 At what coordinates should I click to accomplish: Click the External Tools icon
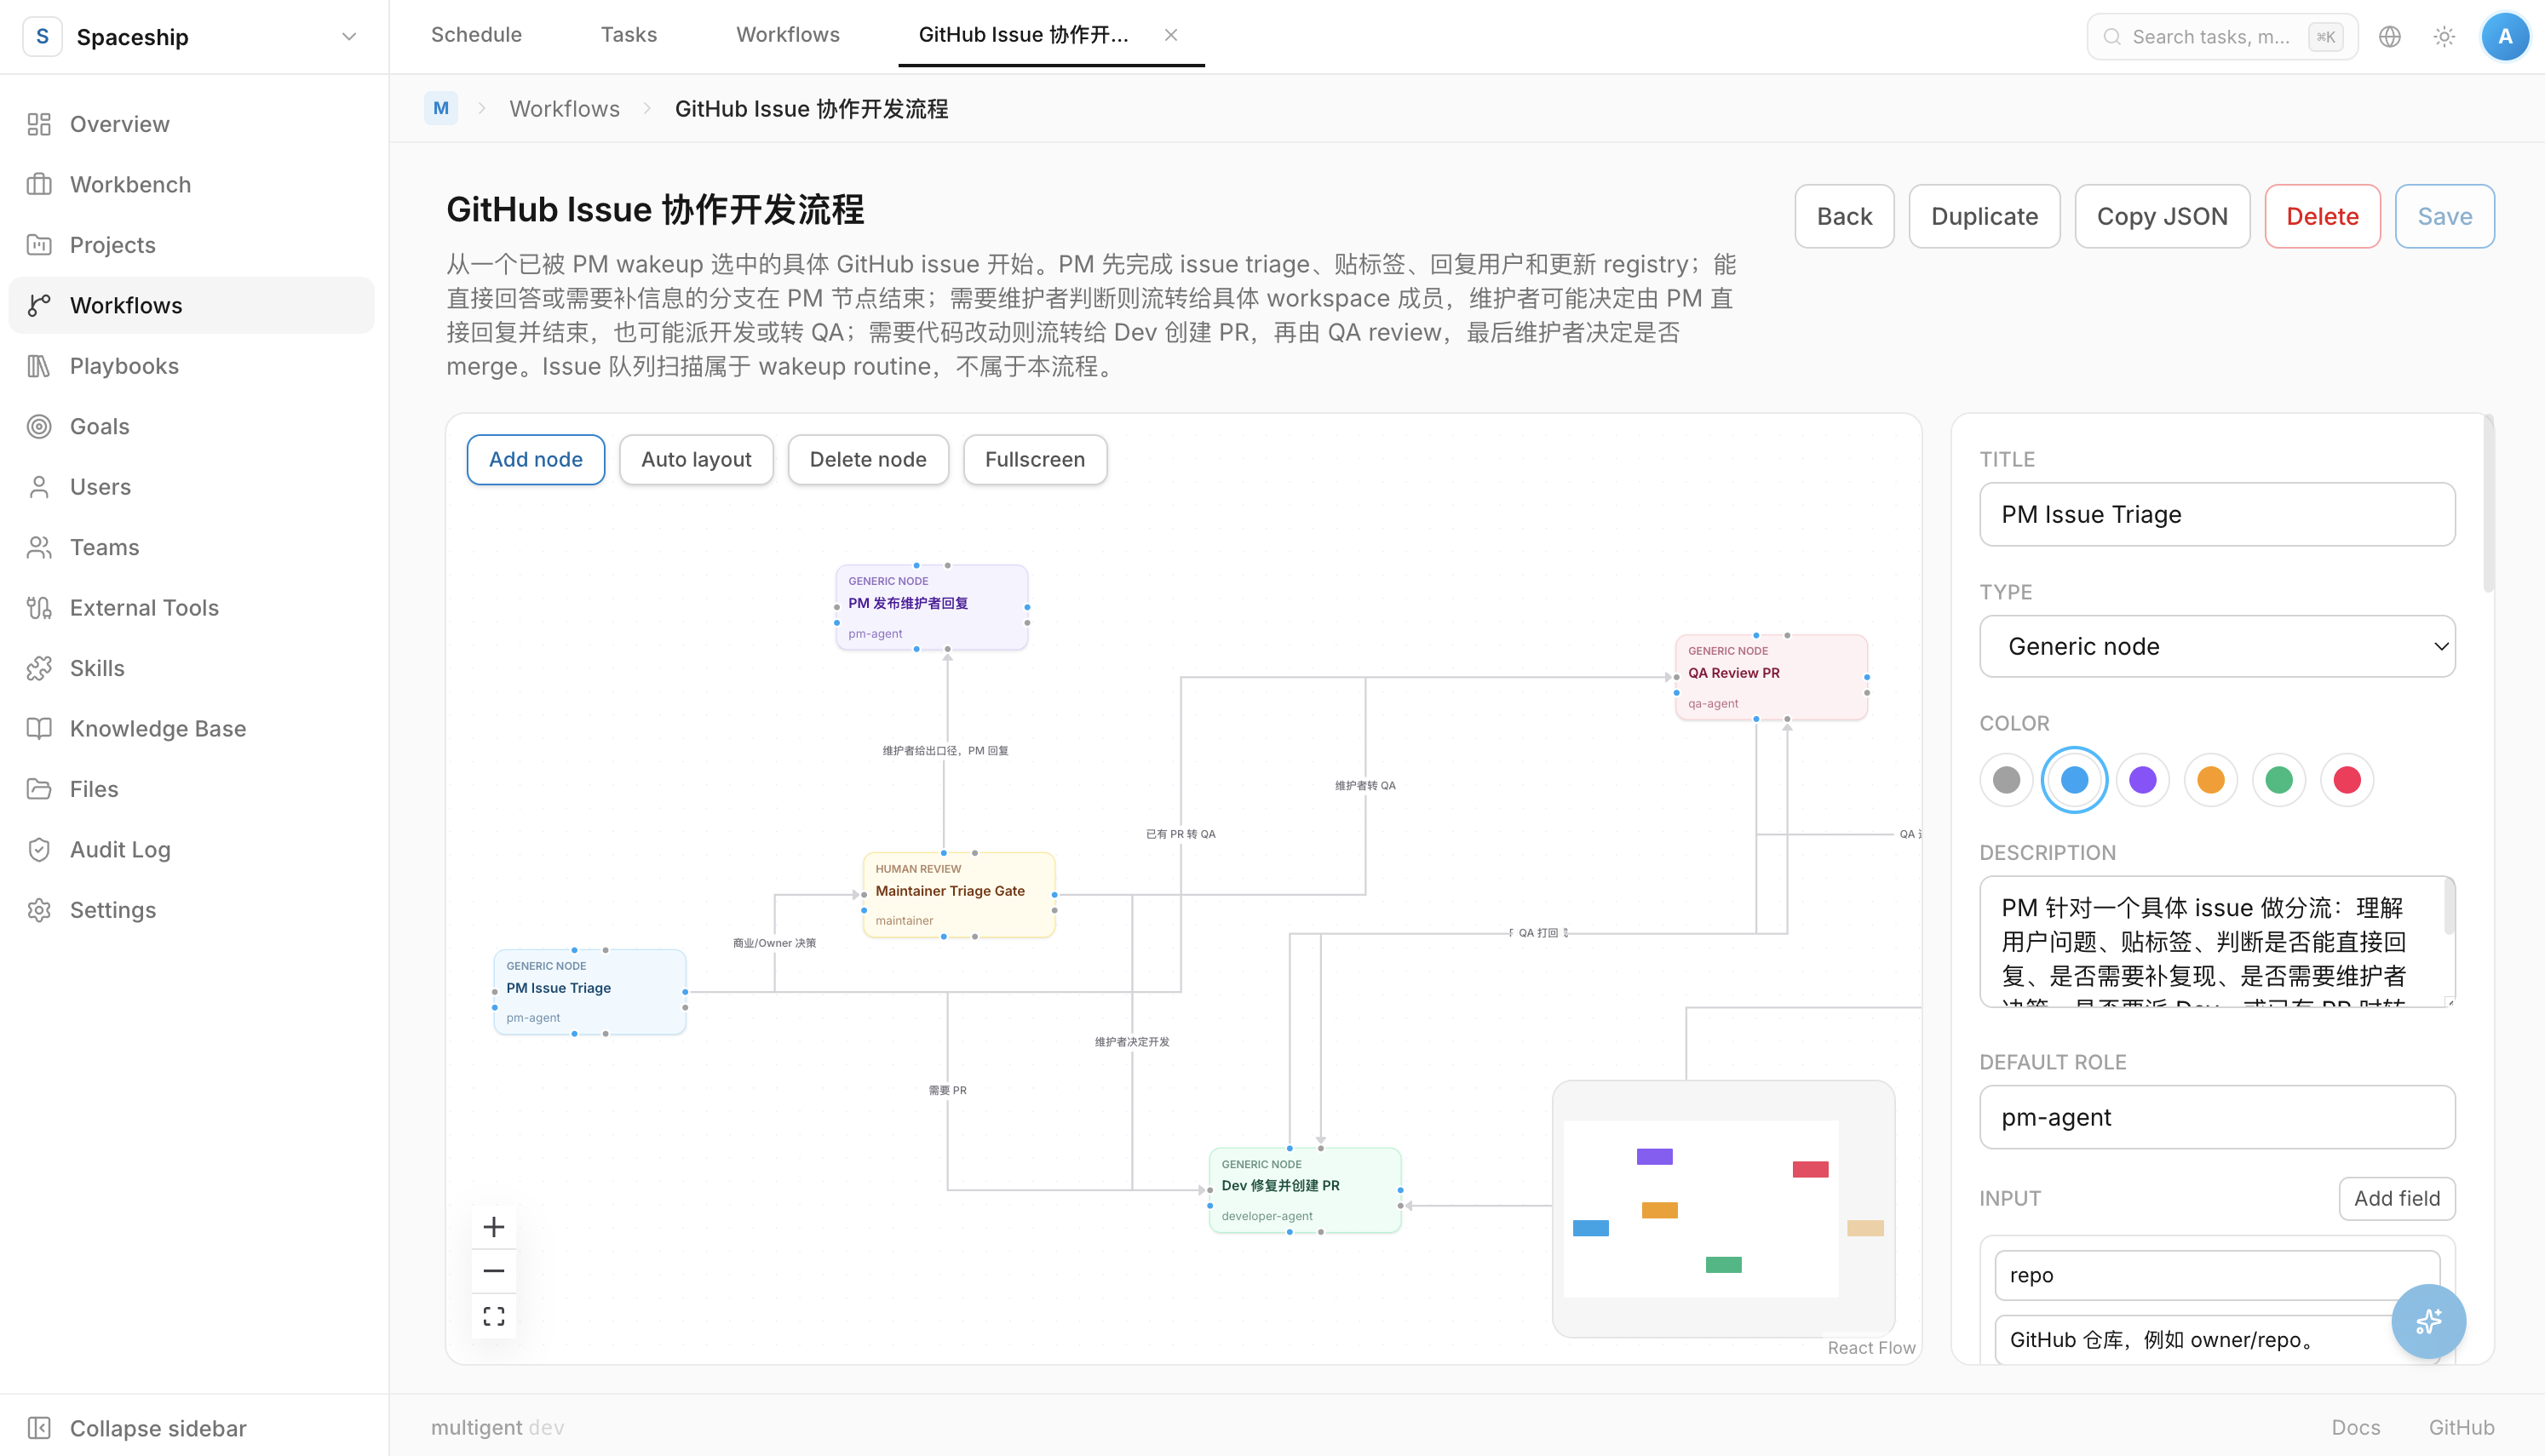[39, 608]
